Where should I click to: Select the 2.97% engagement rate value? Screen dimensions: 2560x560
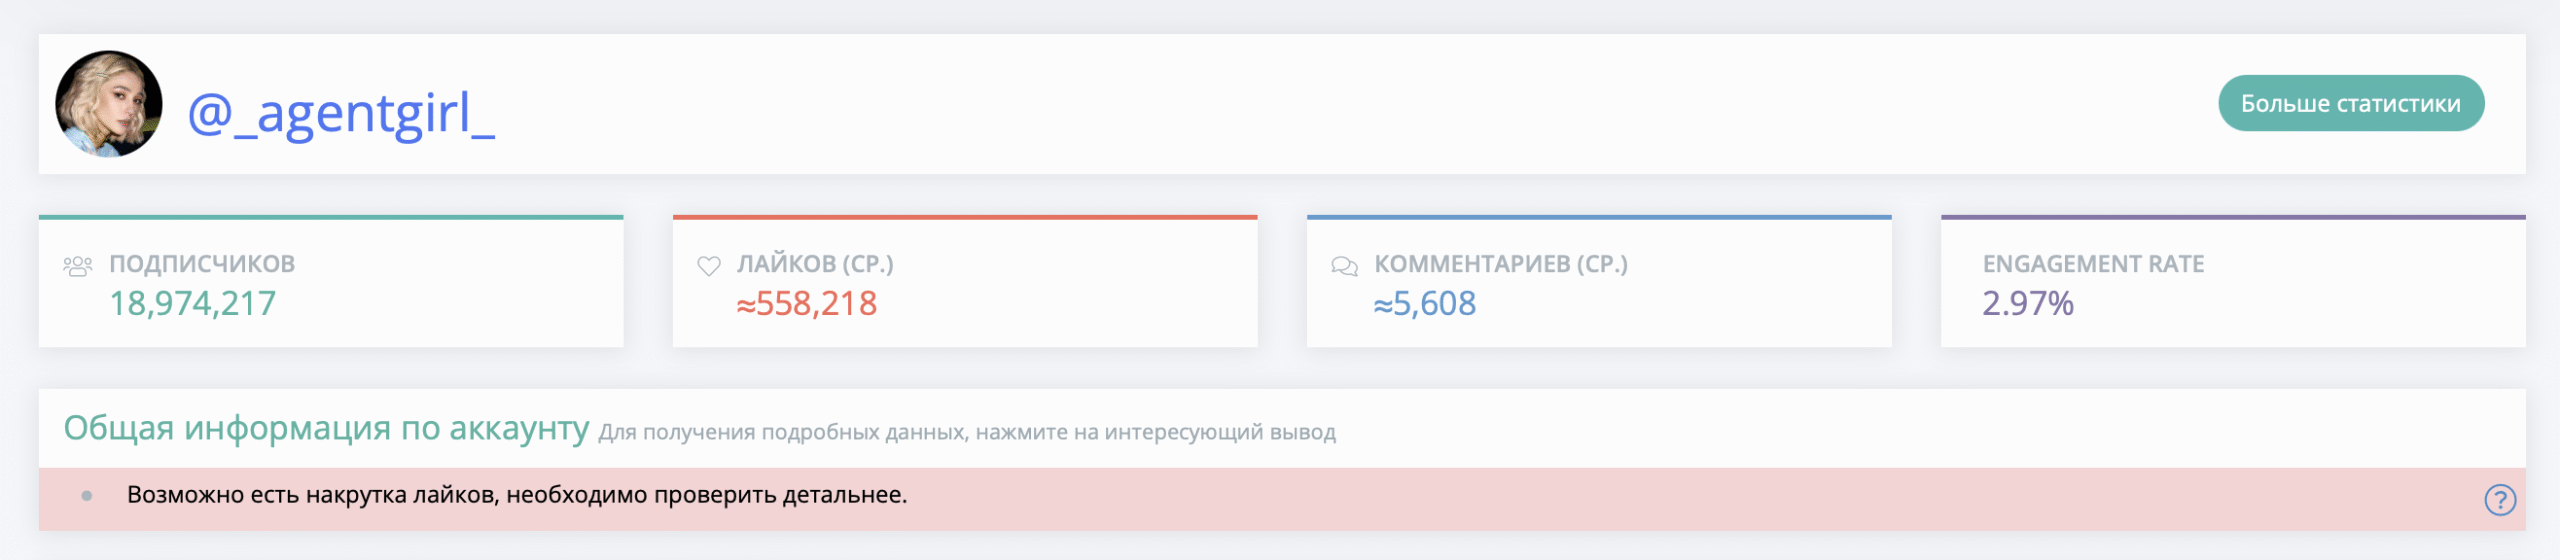[x=2028, y=304]
